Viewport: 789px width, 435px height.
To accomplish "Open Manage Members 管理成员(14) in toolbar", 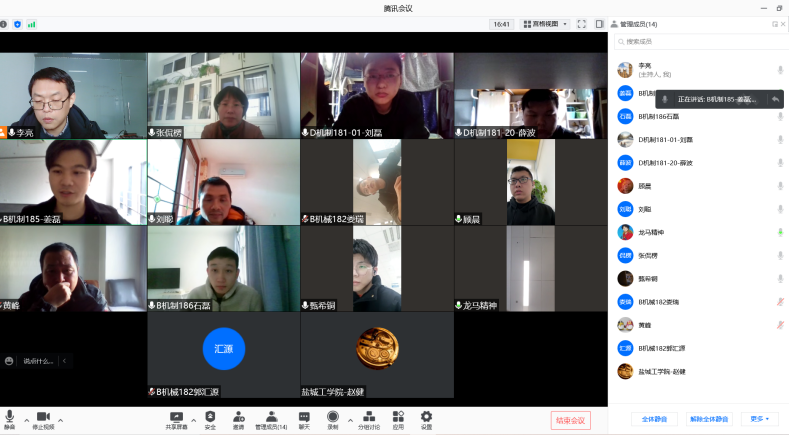I will pos(271,418).
